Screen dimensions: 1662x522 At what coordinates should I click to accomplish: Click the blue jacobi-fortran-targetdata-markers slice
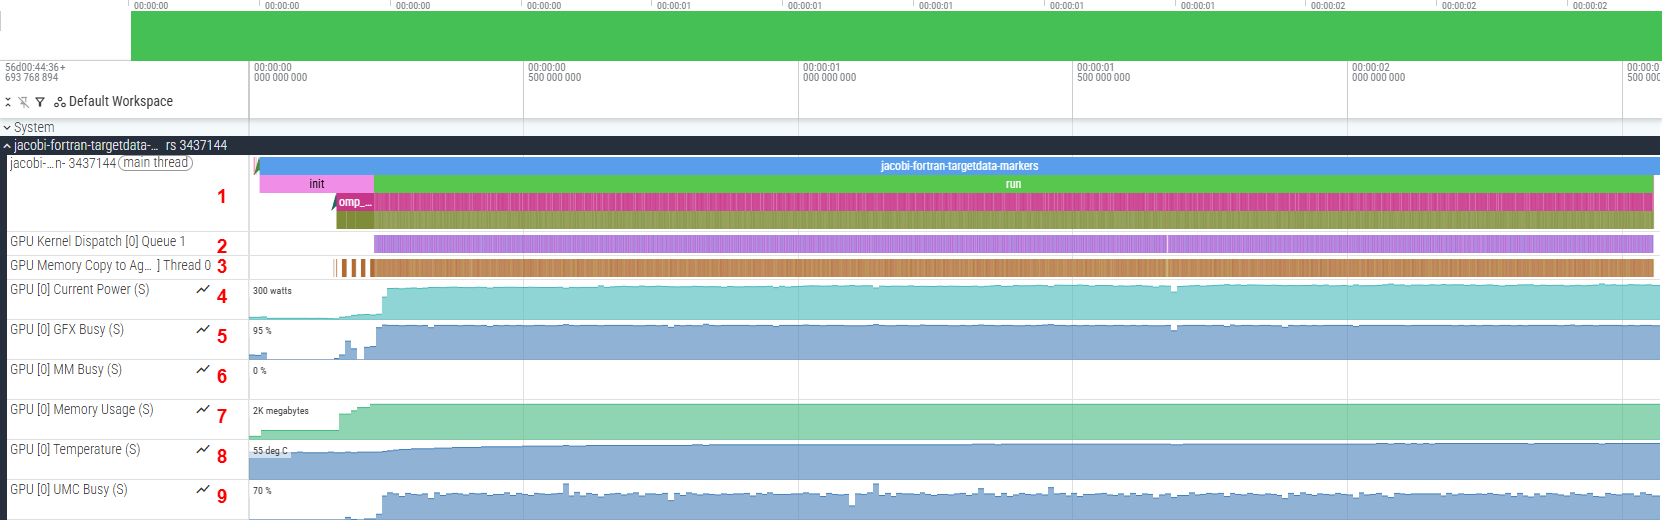click(958, 166)
